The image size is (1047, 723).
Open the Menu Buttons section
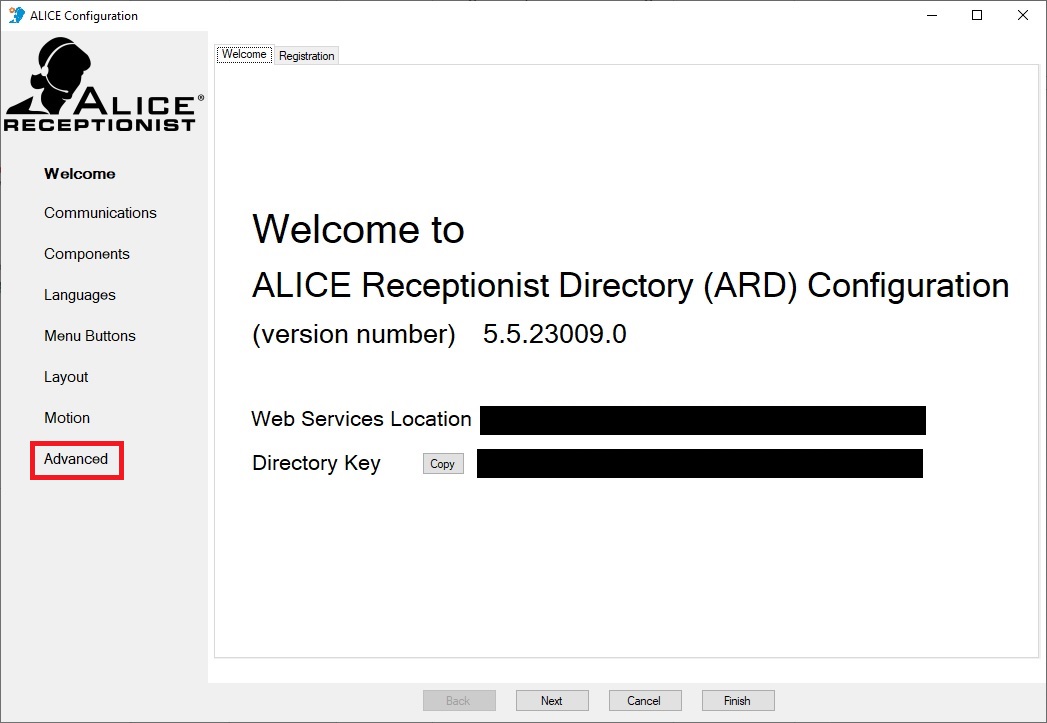pos(89,336)
